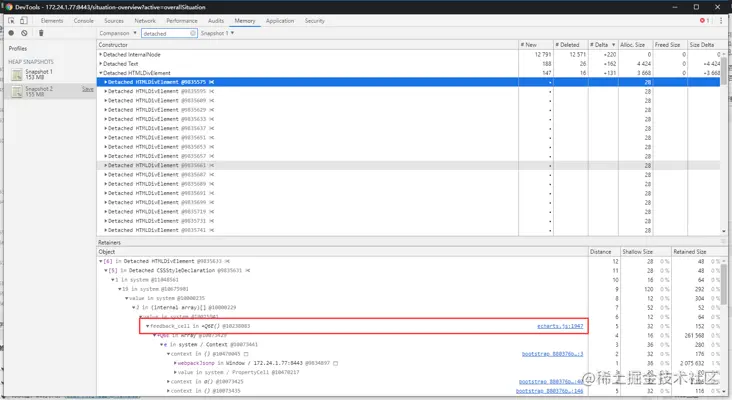This screenshot has width=732, height=400.
Task: Click the Save link for Snapshot 2
Action: click(x=88, y=89)
